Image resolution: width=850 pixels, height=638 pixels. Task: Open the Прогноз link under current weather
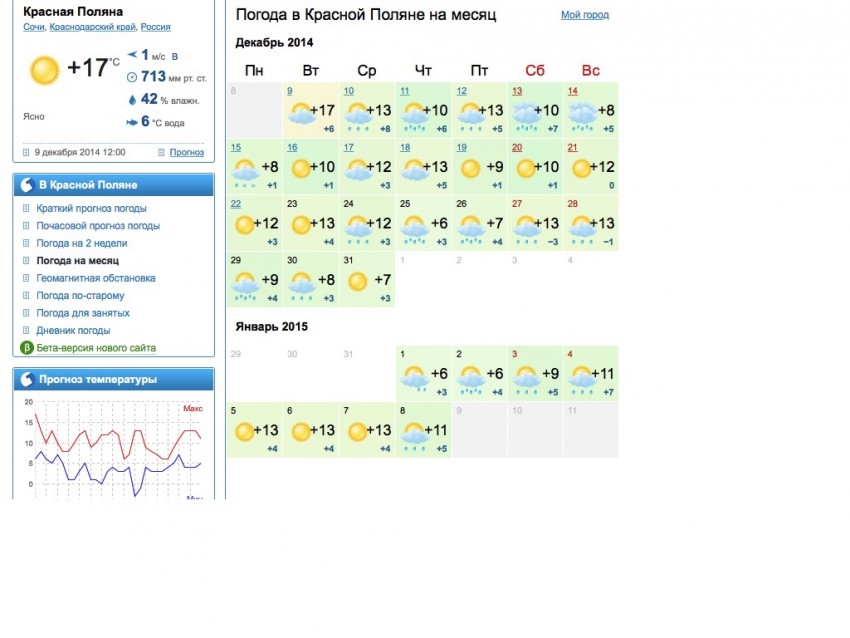pos(186,152)
